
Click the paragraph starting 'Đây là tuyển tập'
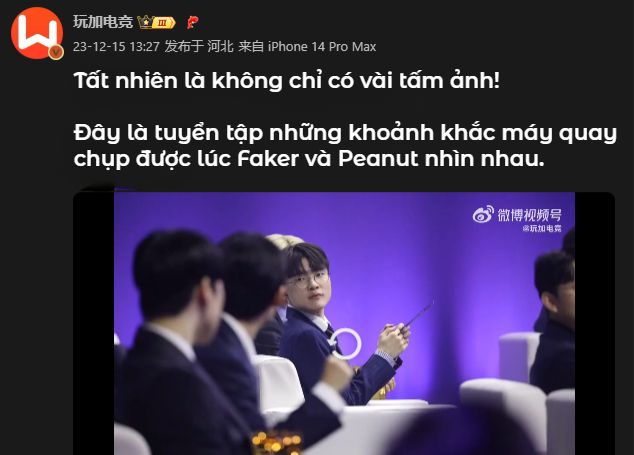345,145
